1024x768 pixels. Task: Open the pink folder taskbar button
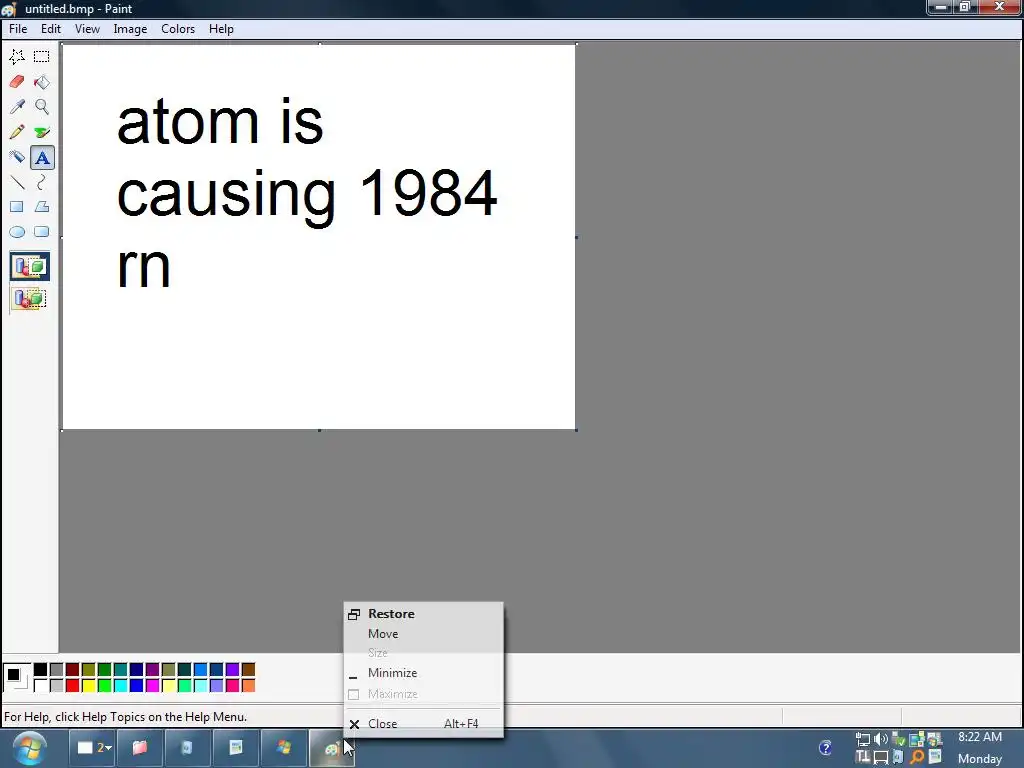pyautogui.click(x=140, y=748)
